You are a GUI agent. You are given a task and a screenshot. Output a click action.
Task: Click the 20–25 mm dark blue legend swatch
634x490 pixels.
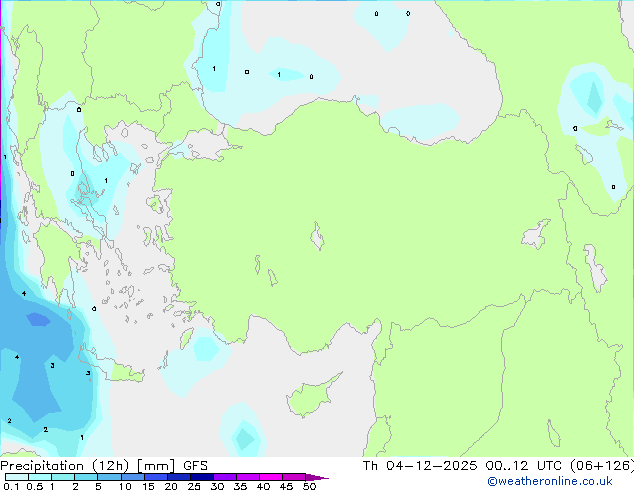click(x=179, y=477)
